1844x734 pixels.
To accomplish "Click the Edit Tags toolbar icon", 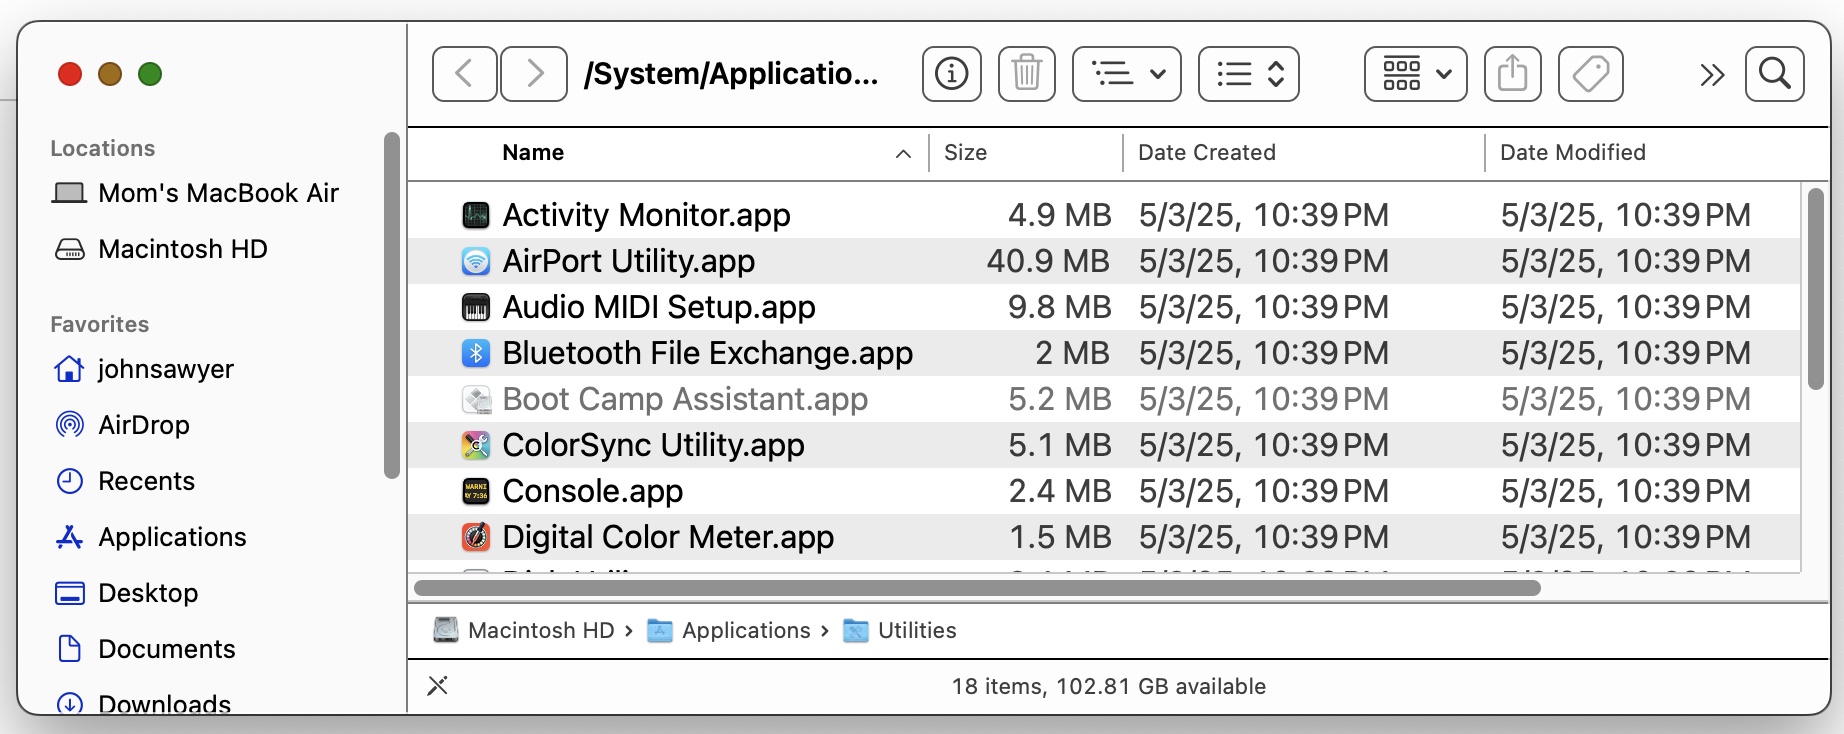I will click(1590, 74).
